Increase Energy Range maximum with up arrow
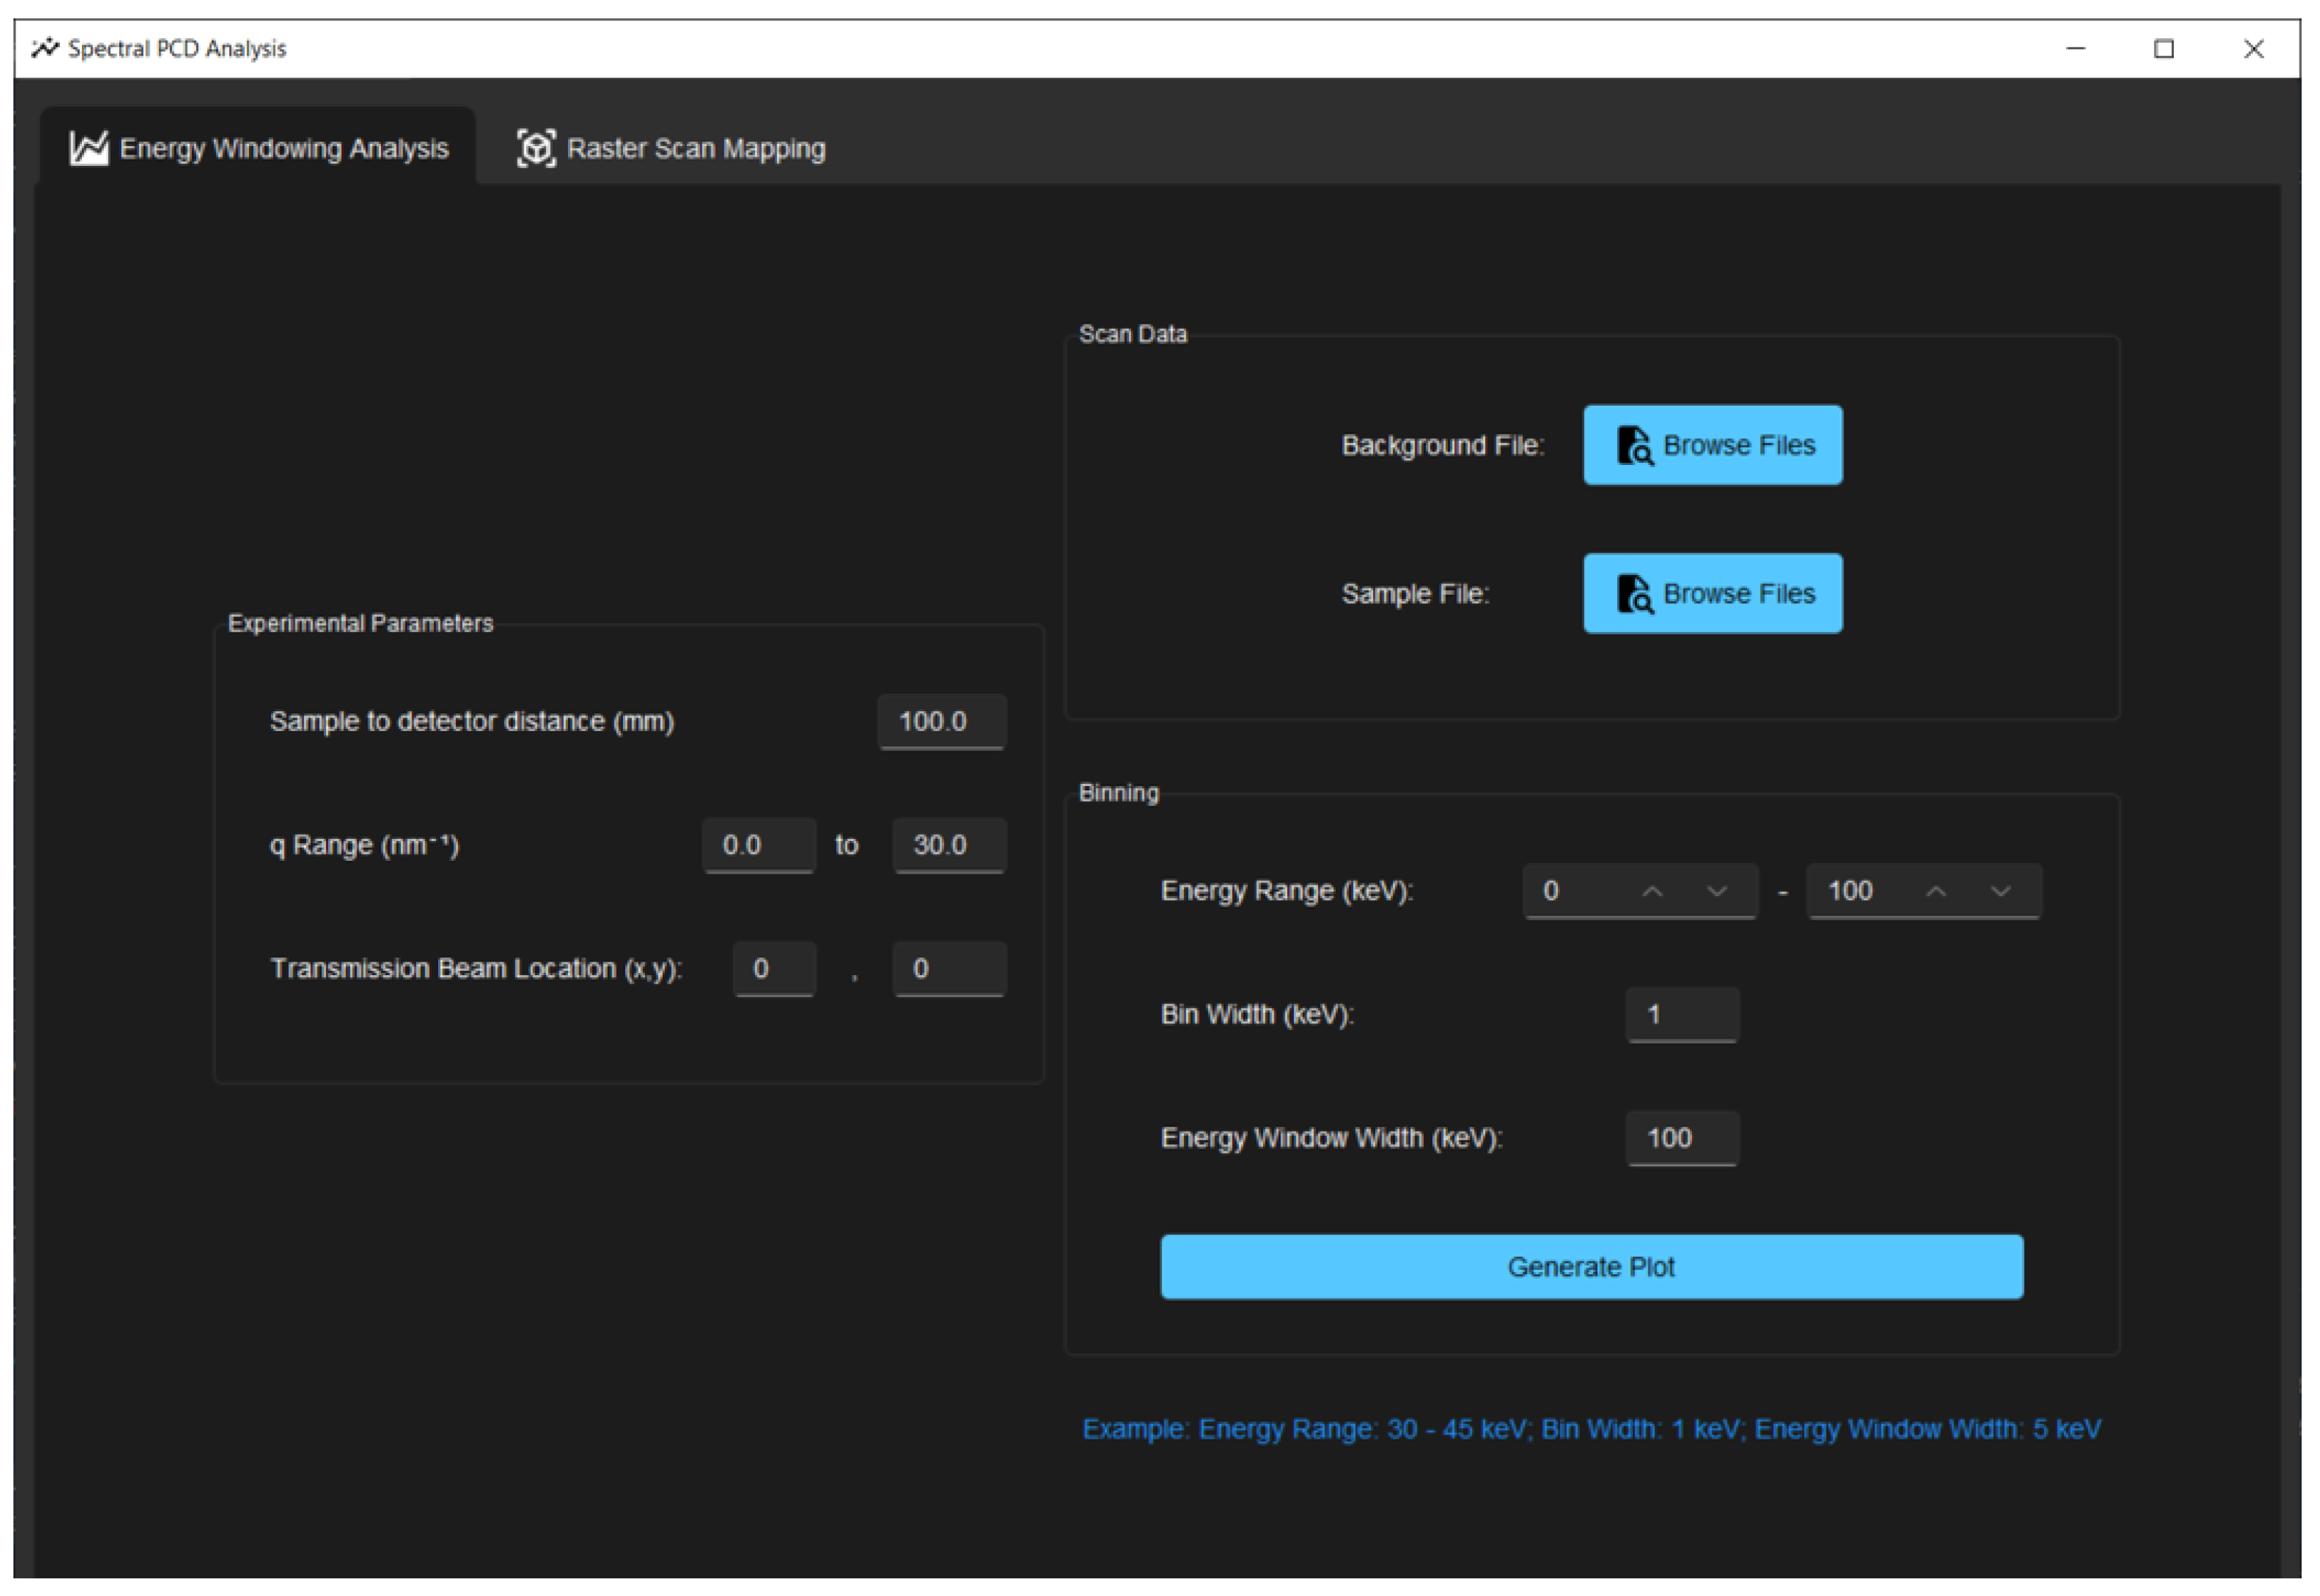The height and width of the screenshot is (1596, 2320). click(1935, 891)
